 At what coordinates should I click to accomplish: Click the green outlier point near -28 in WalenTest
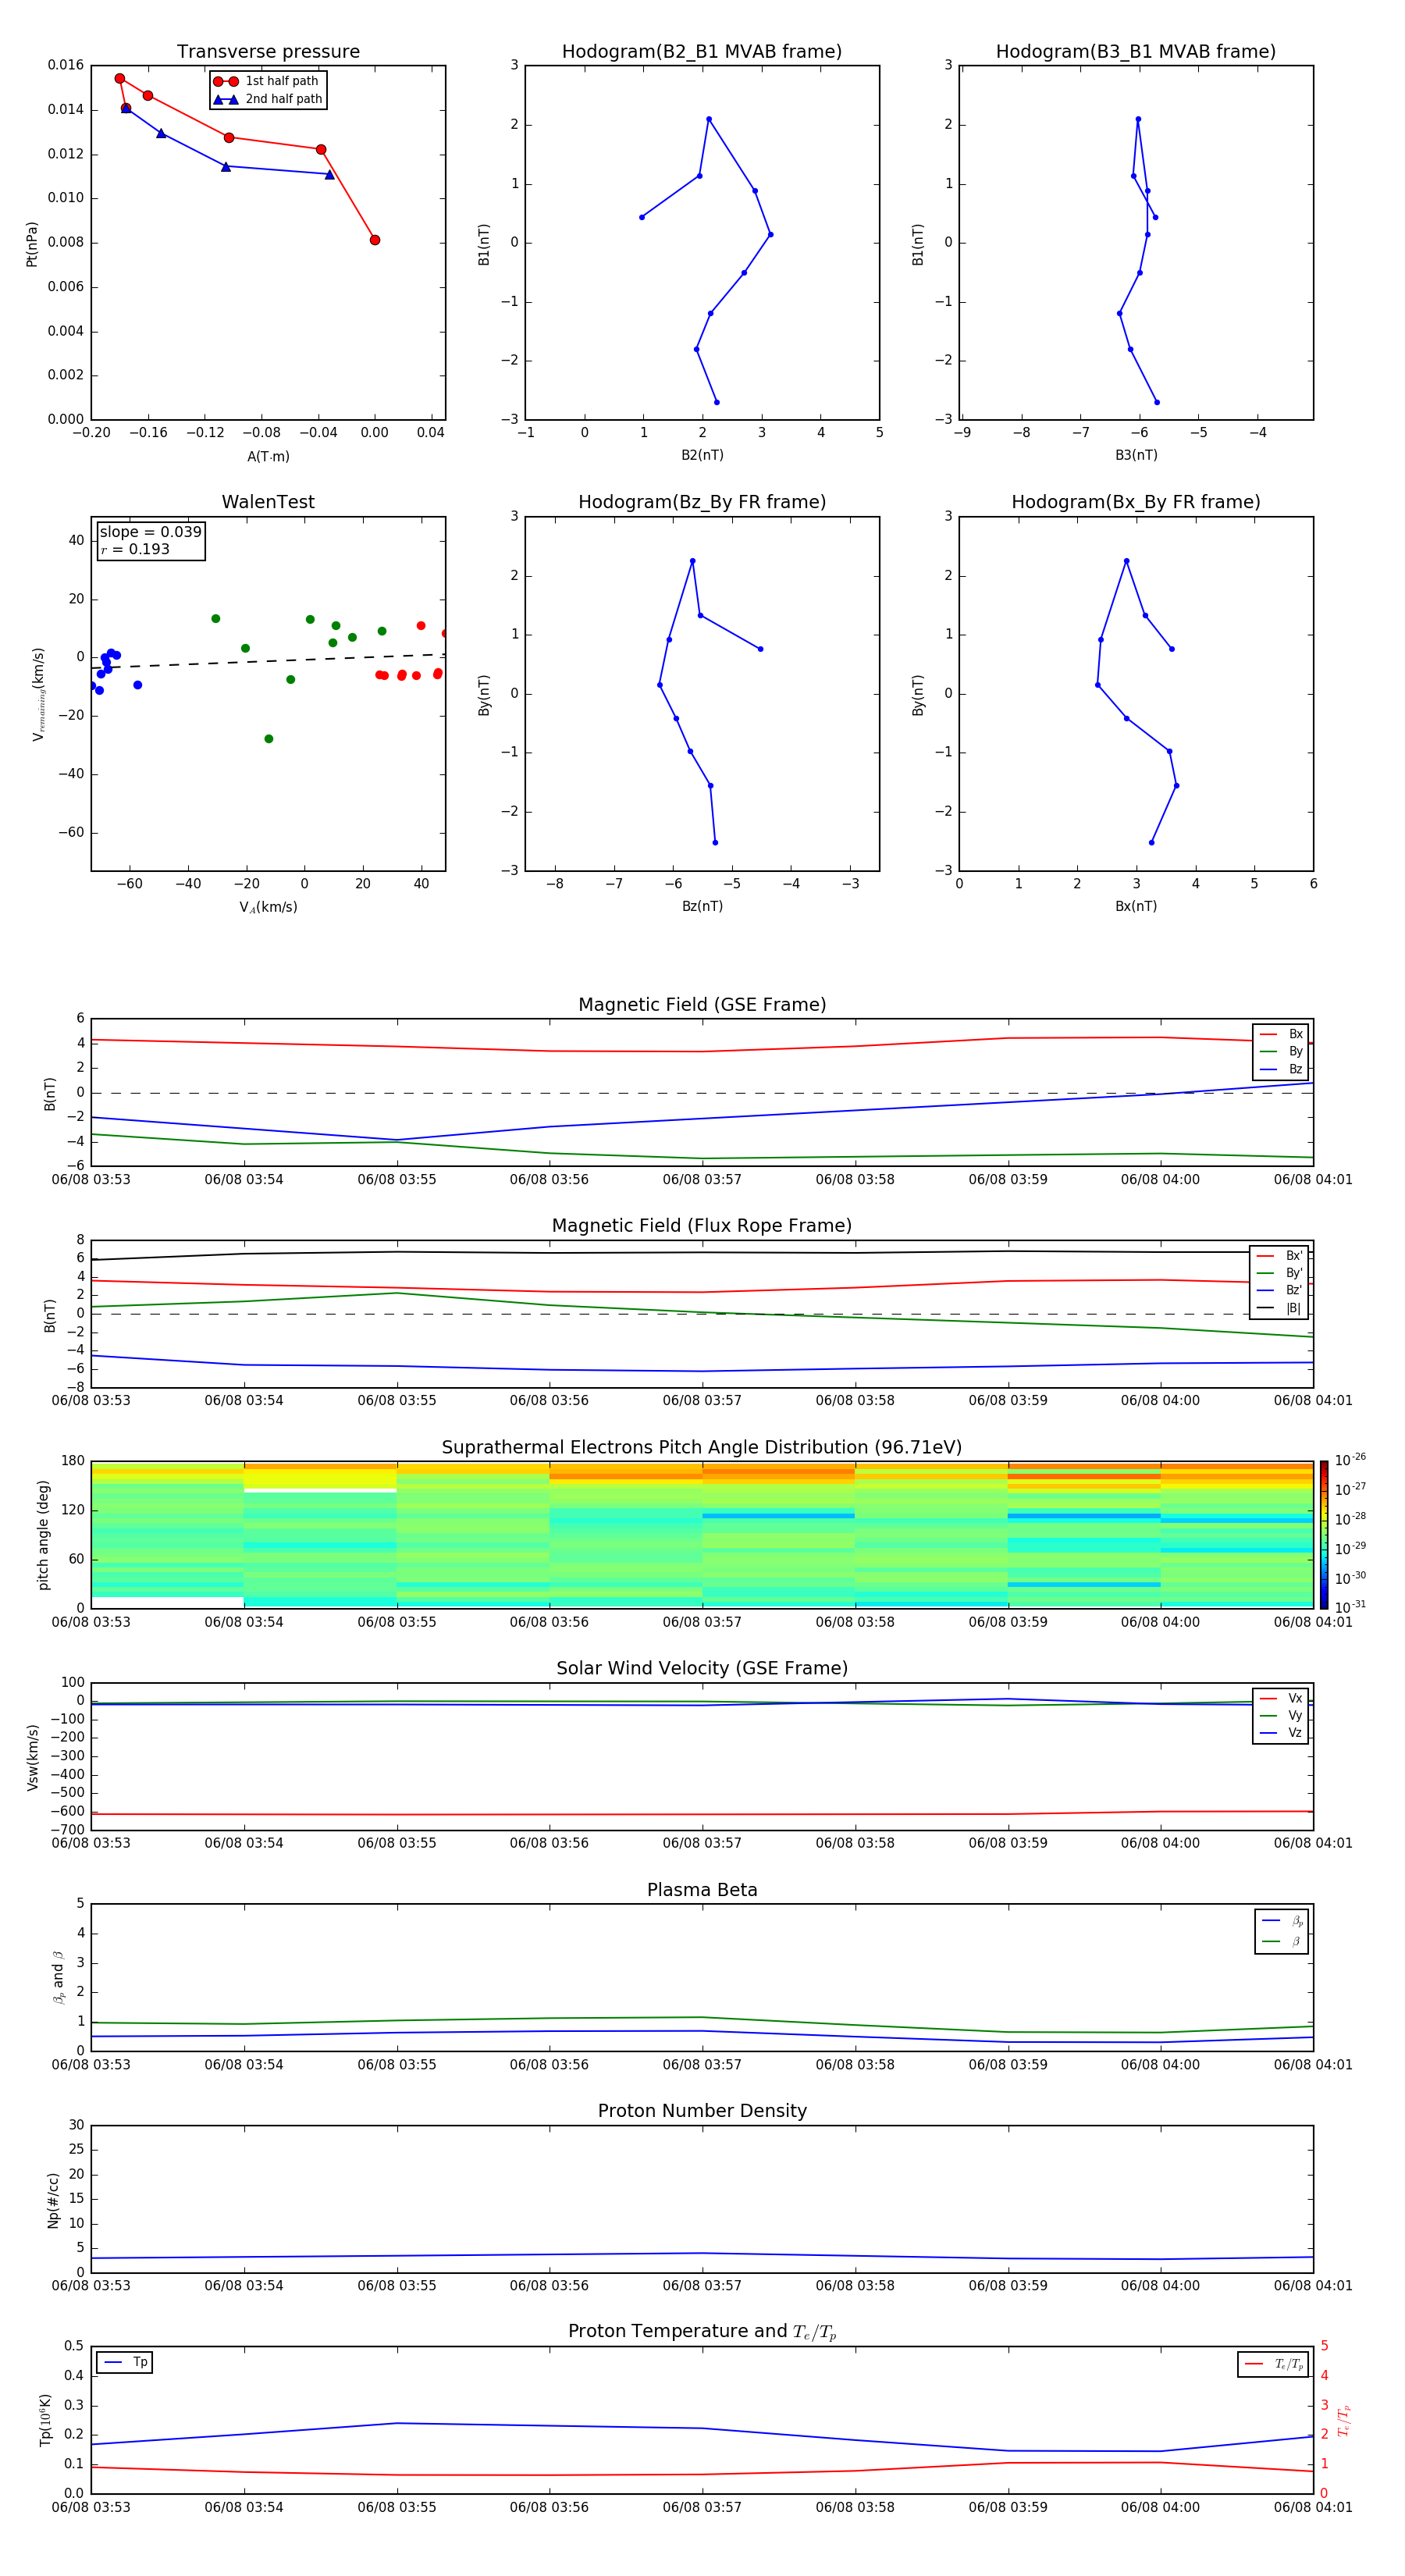click(x=269, y=739)
